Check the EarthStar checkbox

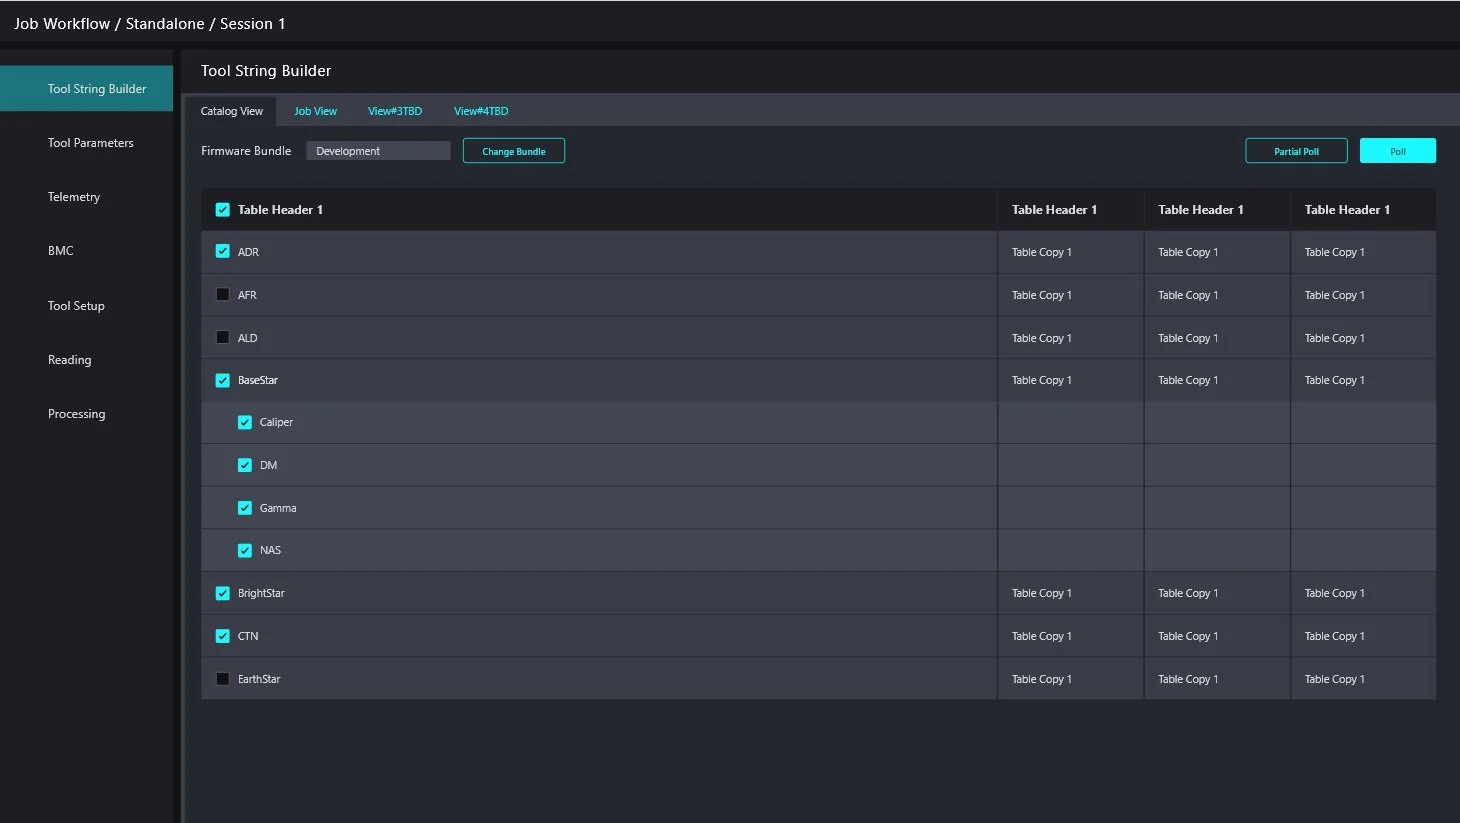(222, 679)
